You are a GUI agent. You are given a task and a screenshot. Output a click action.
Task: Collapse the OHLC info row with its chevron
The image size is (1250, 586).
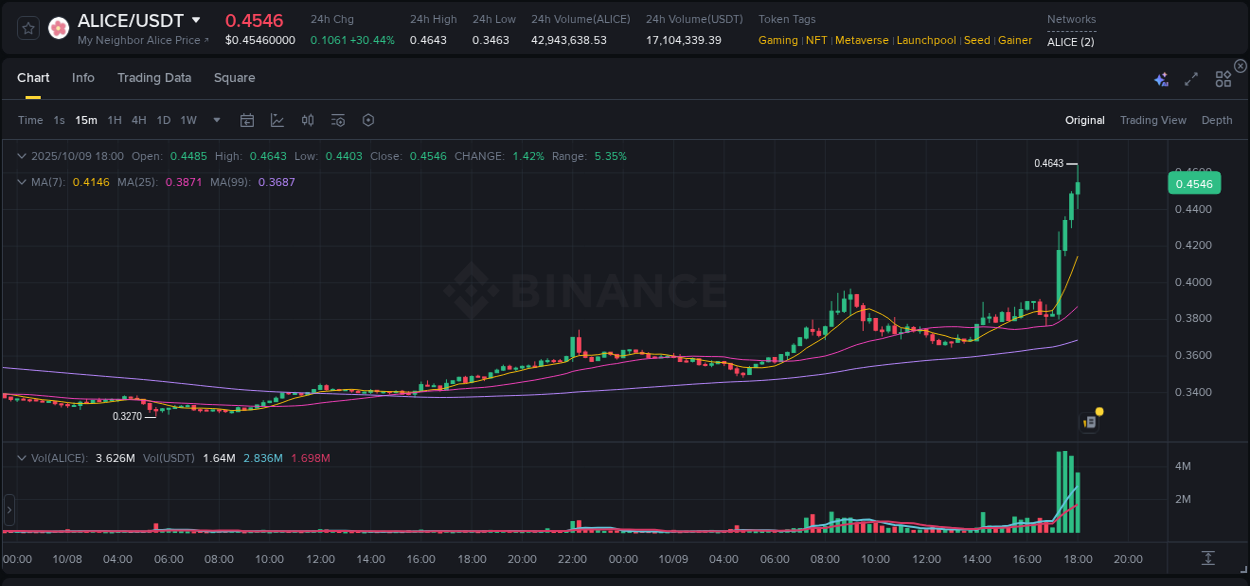[x=21, y=156]
